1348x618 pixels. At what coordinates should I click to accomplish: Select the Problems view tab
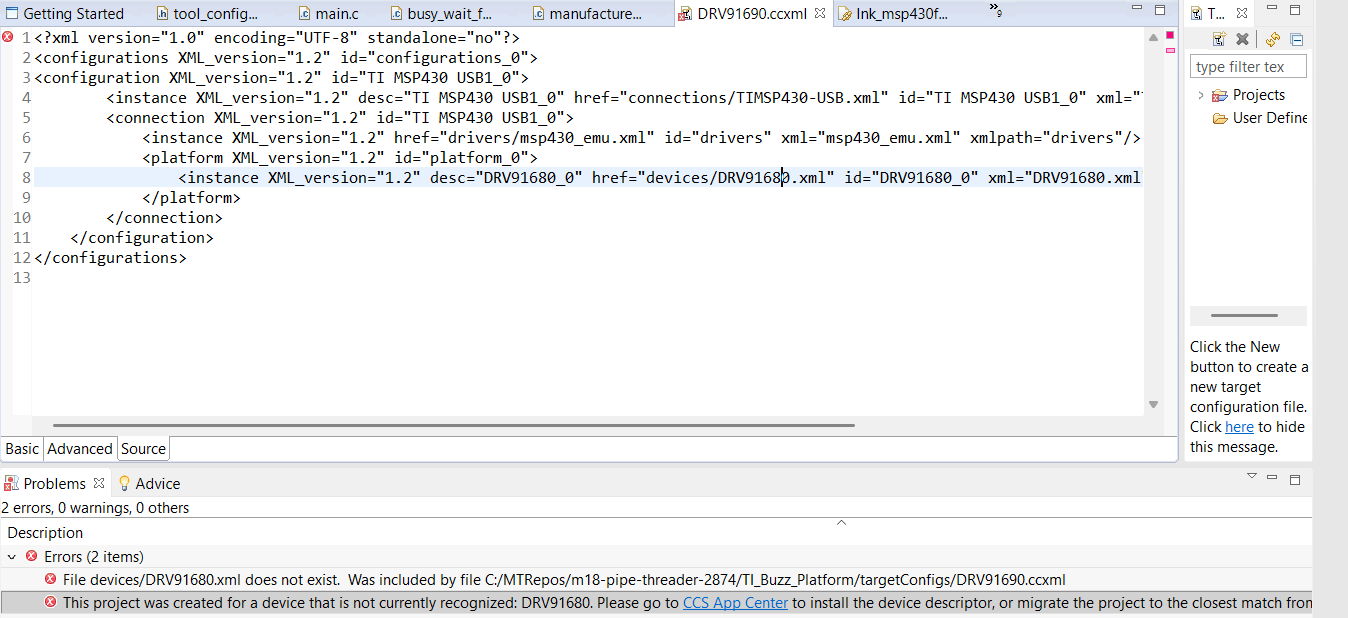click(54, 484)
